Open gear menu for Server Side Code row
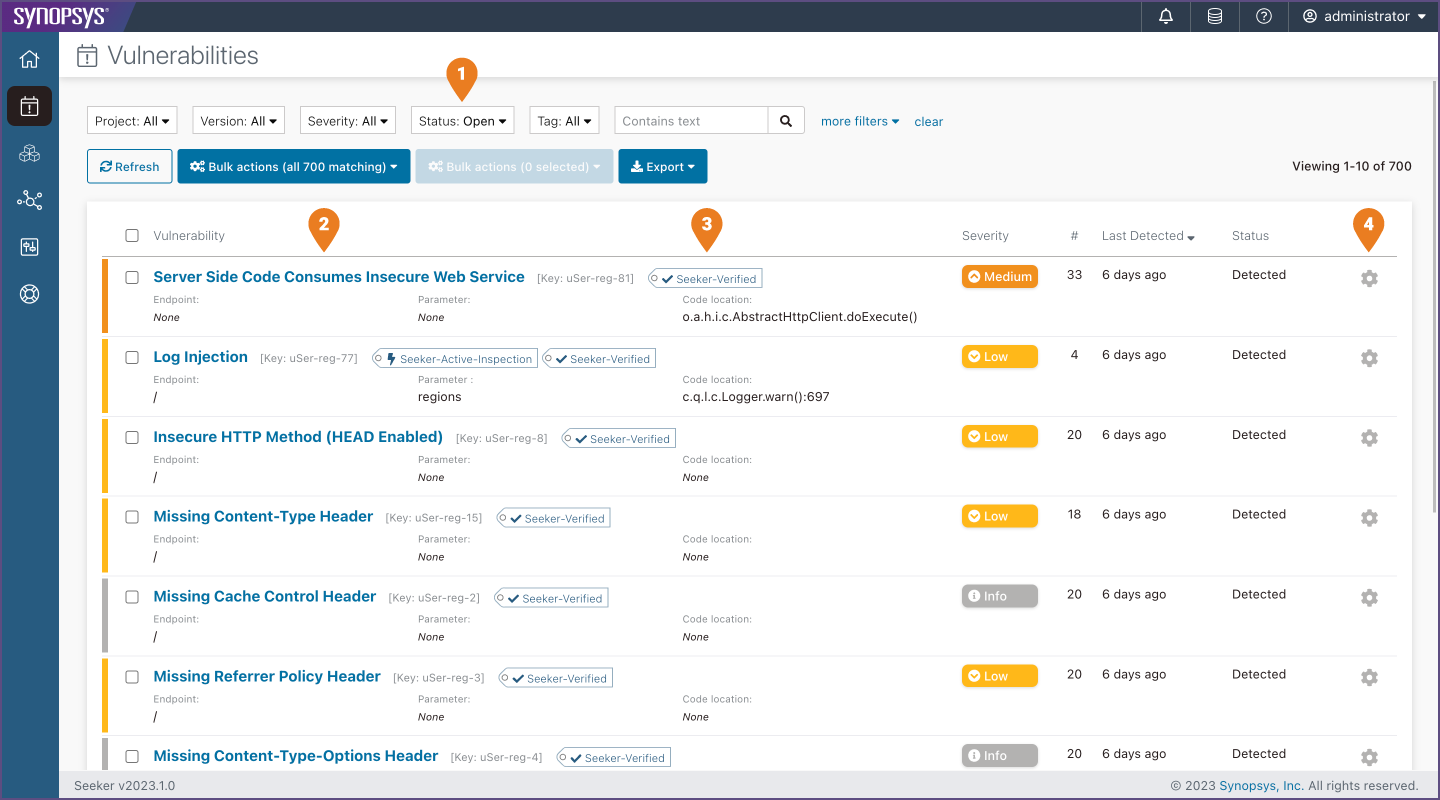The height and width of the screenshot is (800, 1440). click(1369, 278)
